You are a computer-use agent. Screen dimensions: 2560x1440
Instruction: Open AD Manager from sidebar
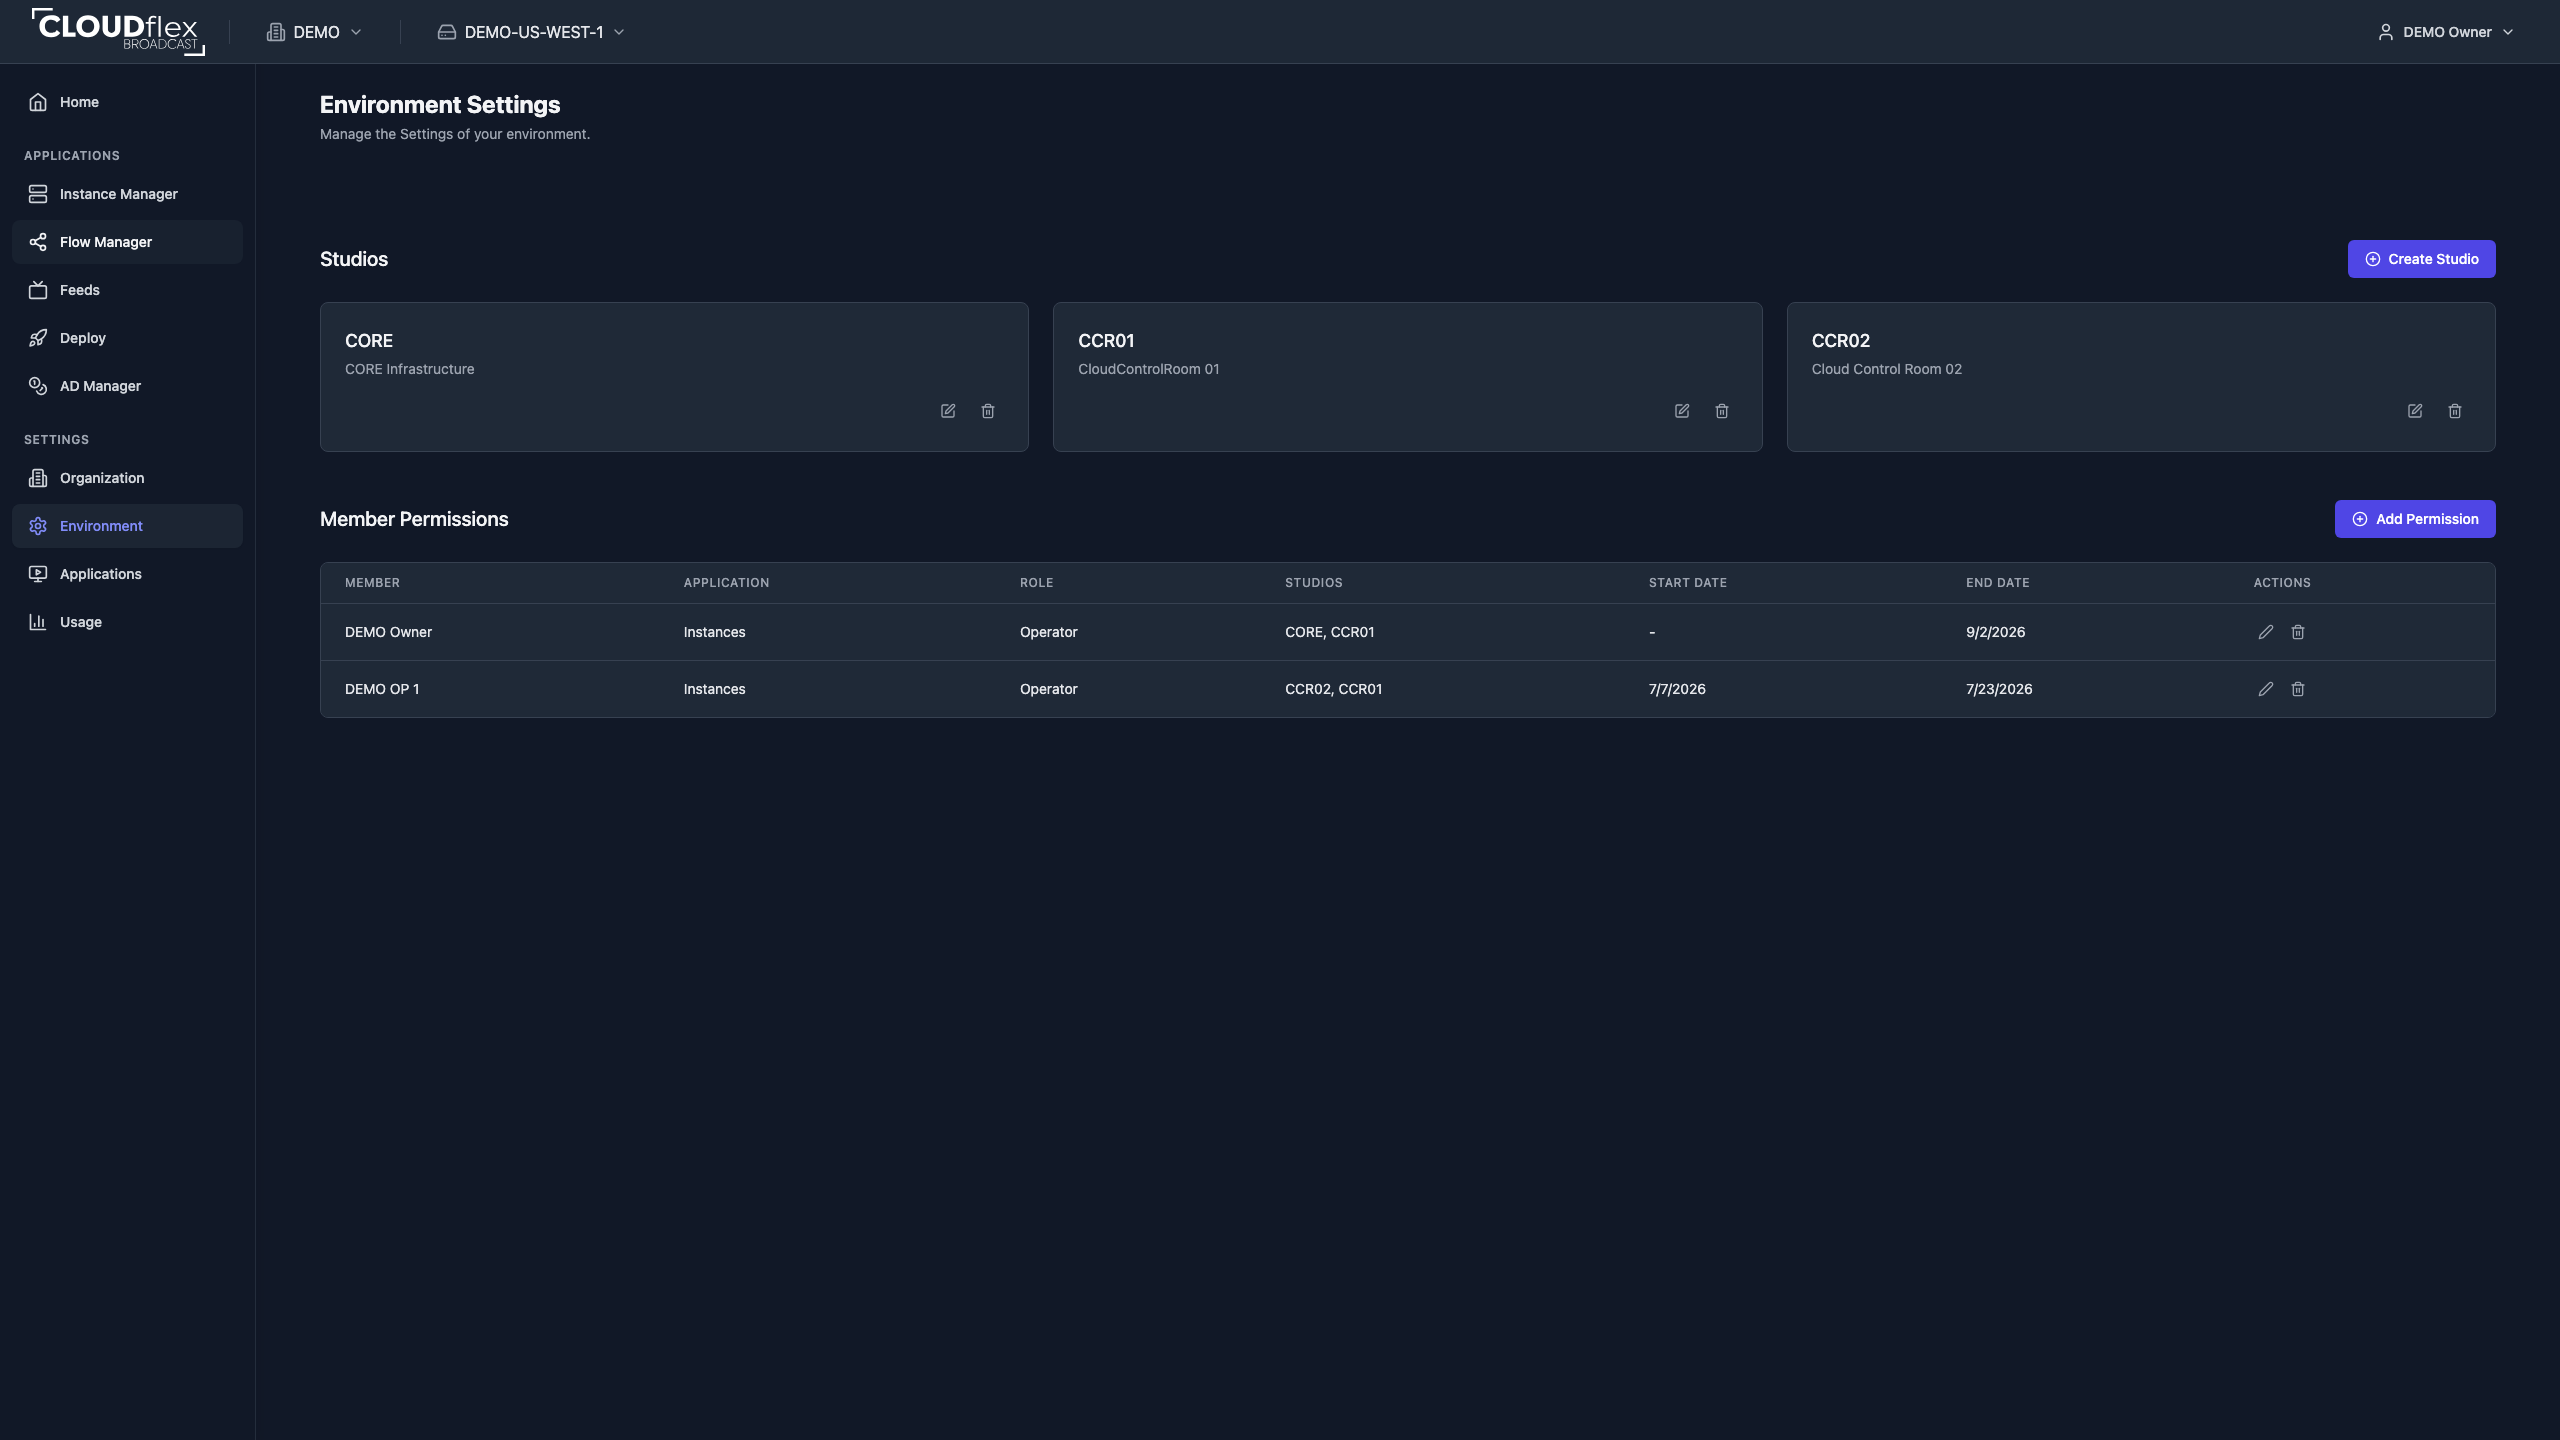pos(127,386)
